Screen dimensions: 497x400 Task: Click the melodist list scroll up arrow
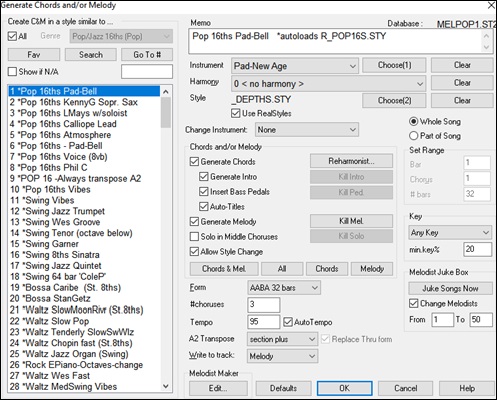click(x=166, y=91)
